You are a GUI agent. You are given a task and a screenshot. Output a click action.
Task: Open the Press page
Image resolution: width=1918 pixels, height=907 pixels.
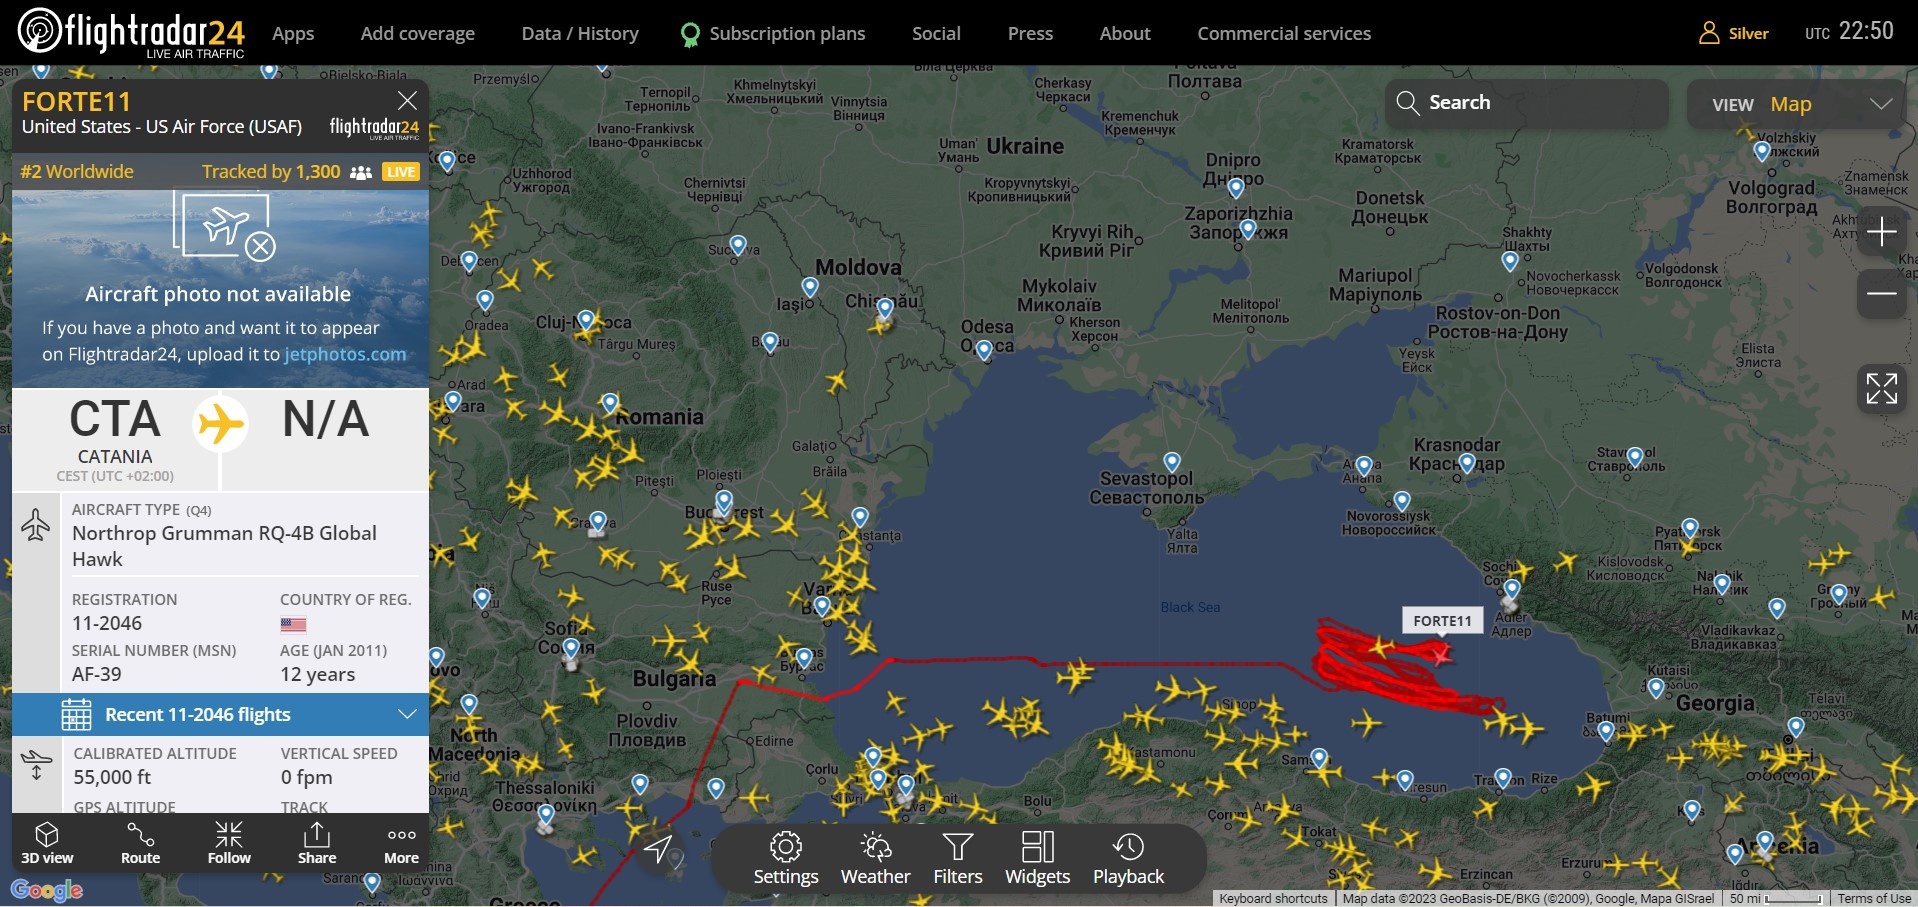(x=1030, y=33)
